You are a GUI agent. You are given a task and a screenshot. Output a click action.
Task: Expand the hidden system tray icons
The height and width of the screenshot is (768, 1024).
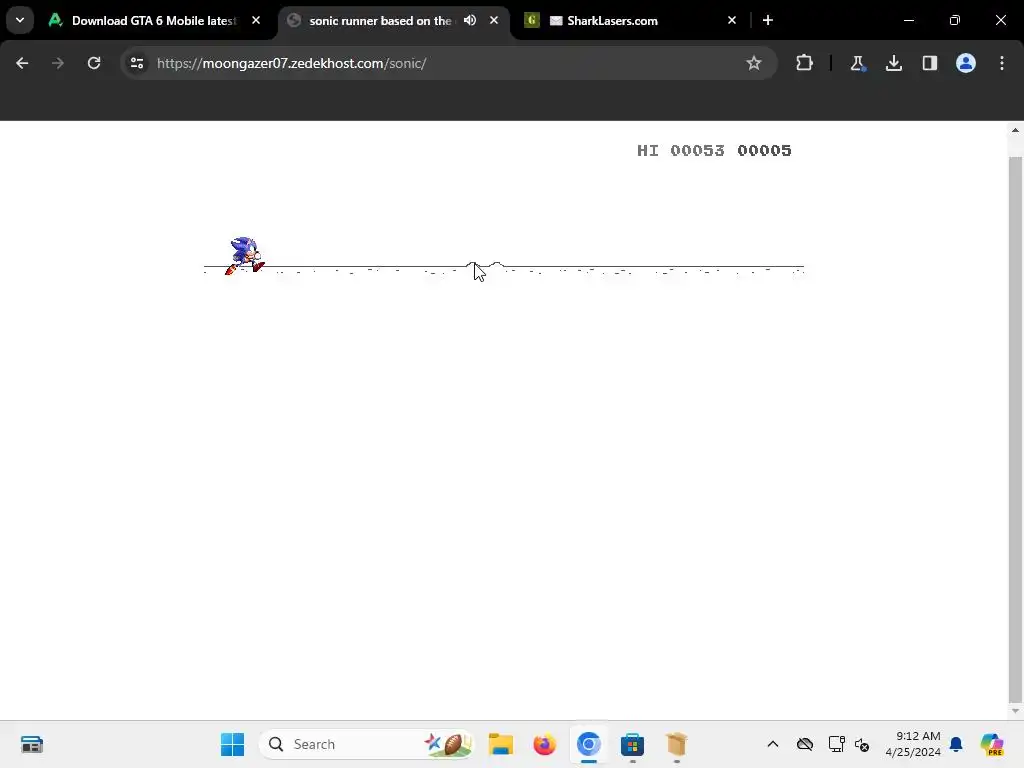(773, 744)
